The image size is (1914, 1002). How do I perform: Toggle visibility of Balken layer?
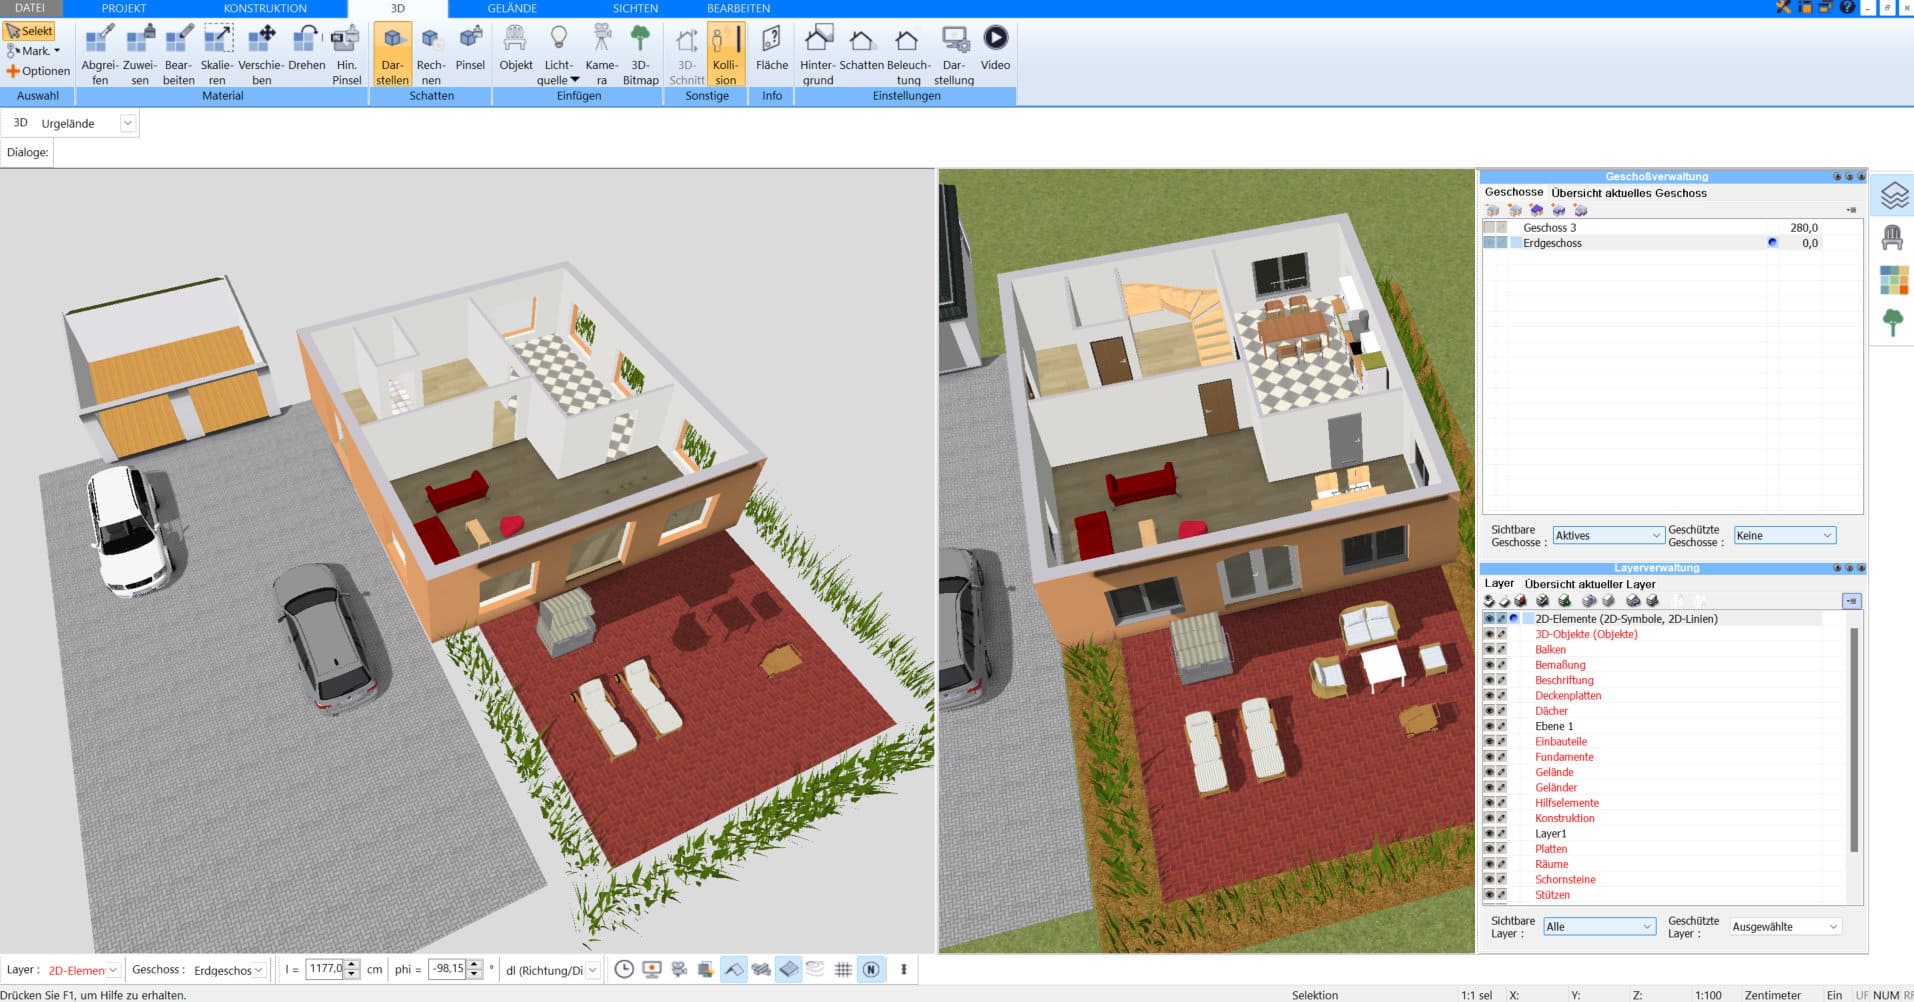1489,649
